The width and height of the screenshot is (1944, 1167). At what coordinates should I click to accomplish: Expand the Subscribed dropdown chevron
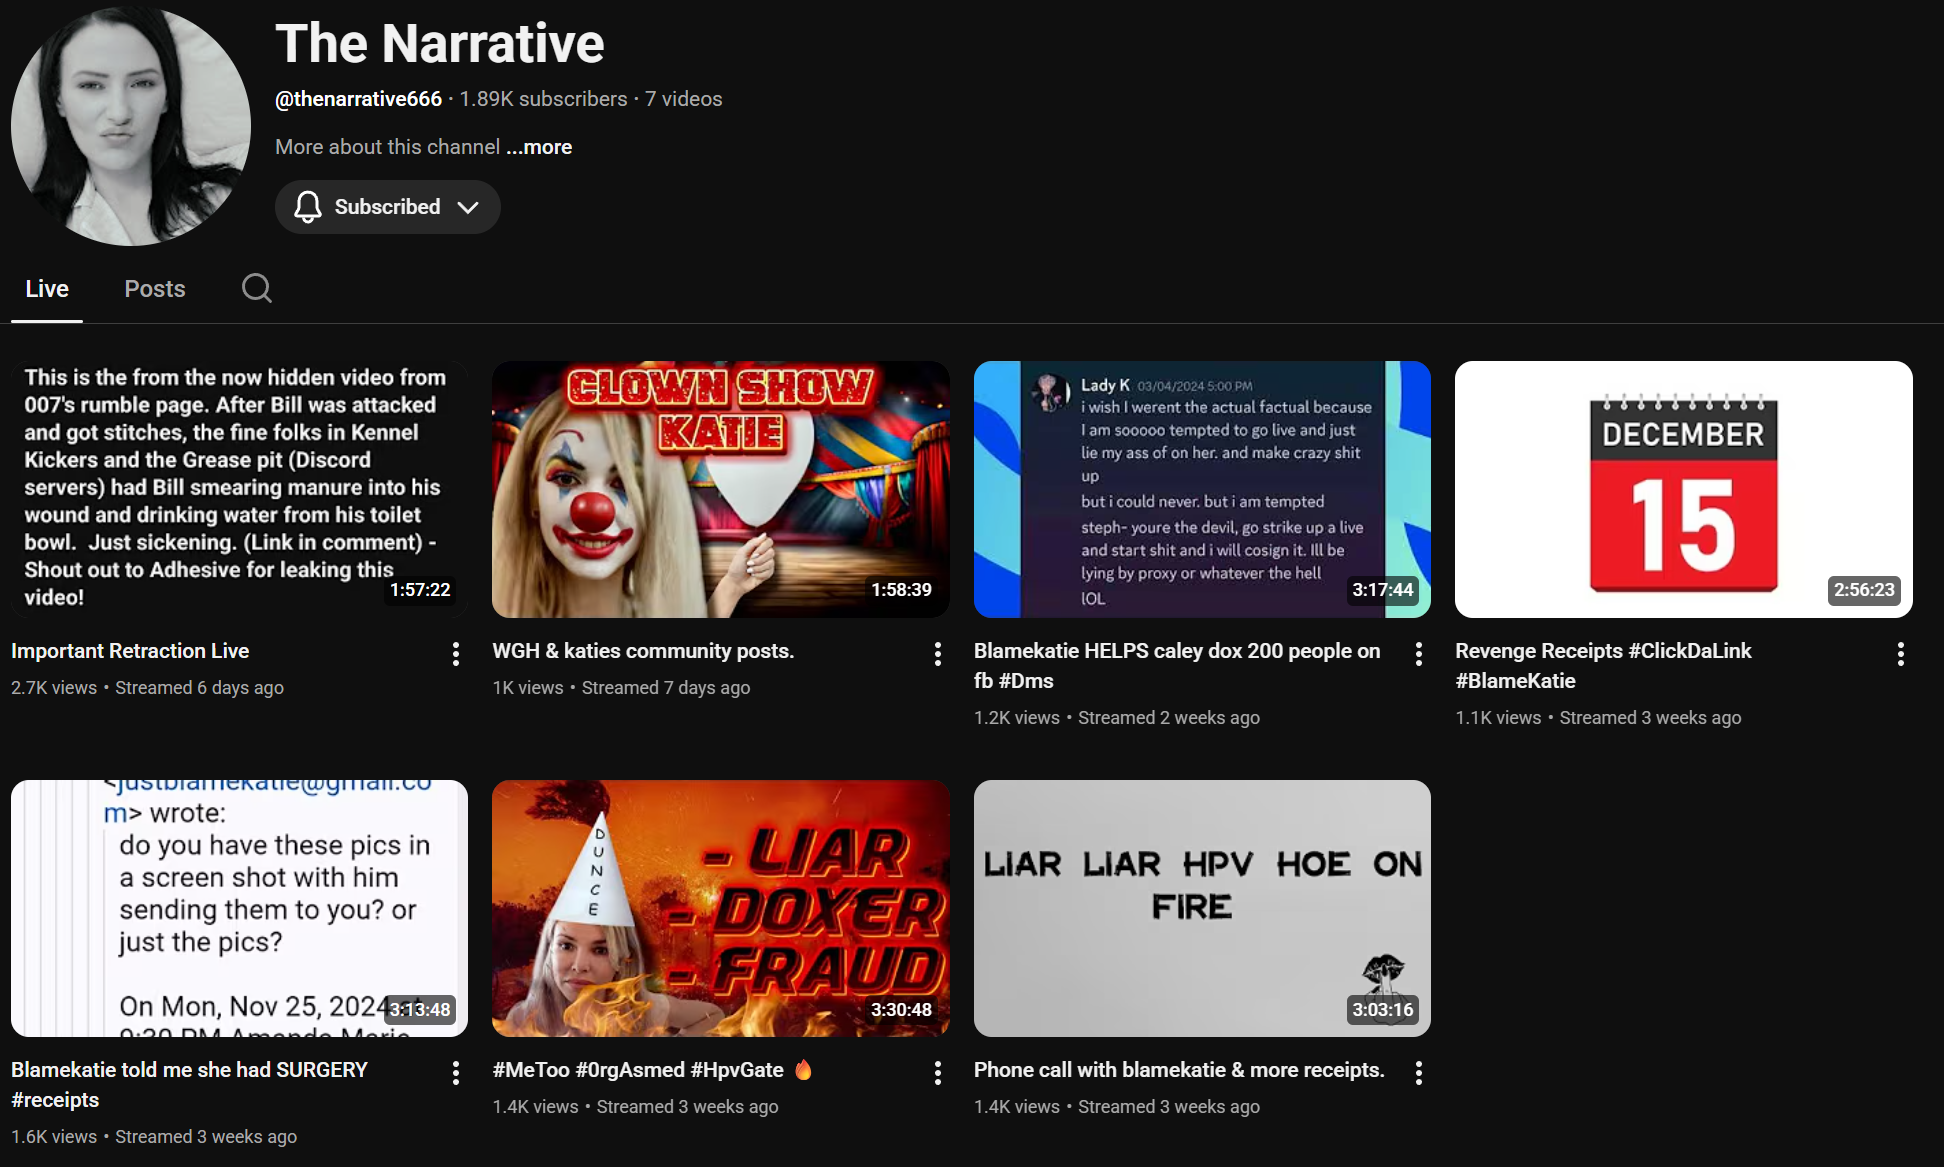coord(468,207)
